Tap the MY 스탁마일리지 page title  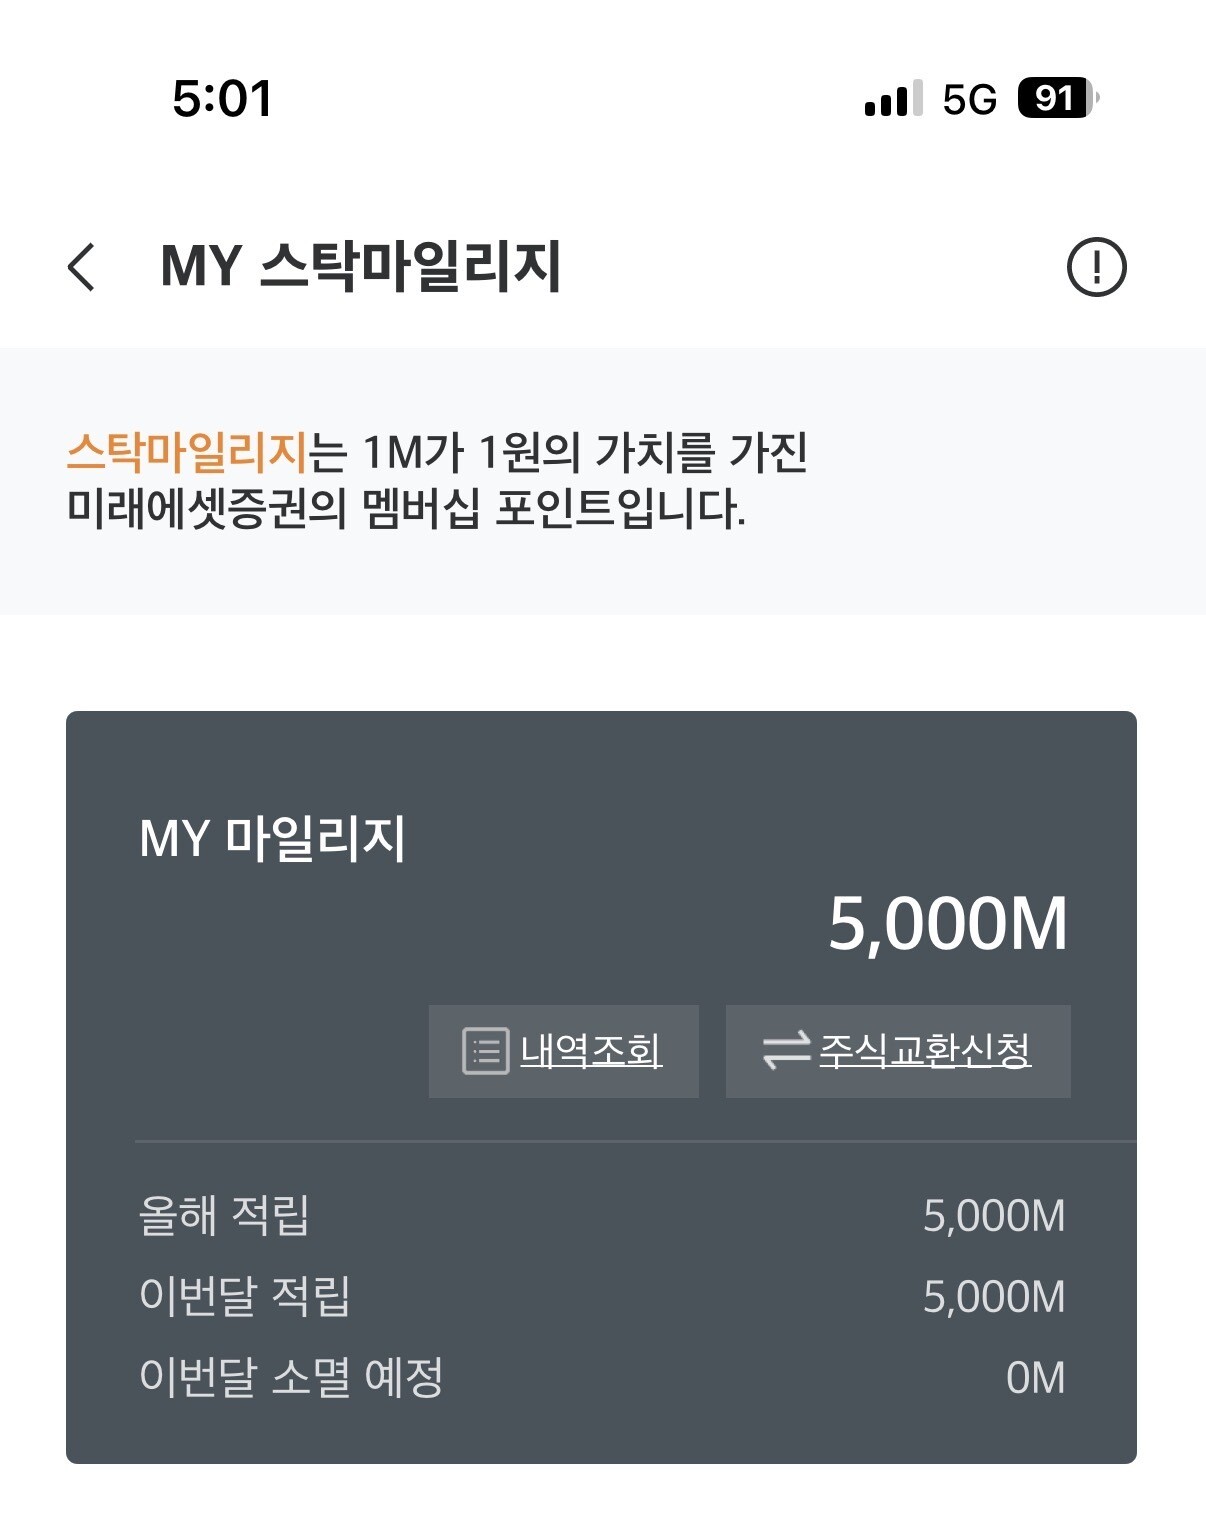(x=361, y=266)
